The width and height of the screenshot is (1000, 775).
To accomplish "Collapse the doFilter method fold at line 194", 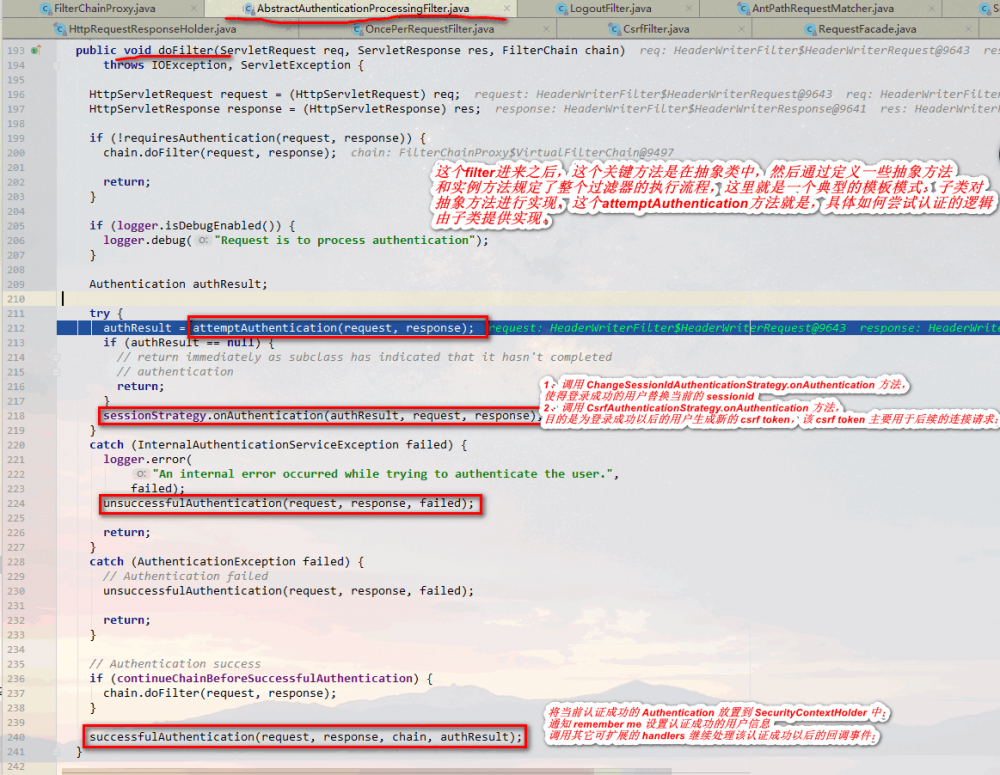I will [x=56, y=65].
